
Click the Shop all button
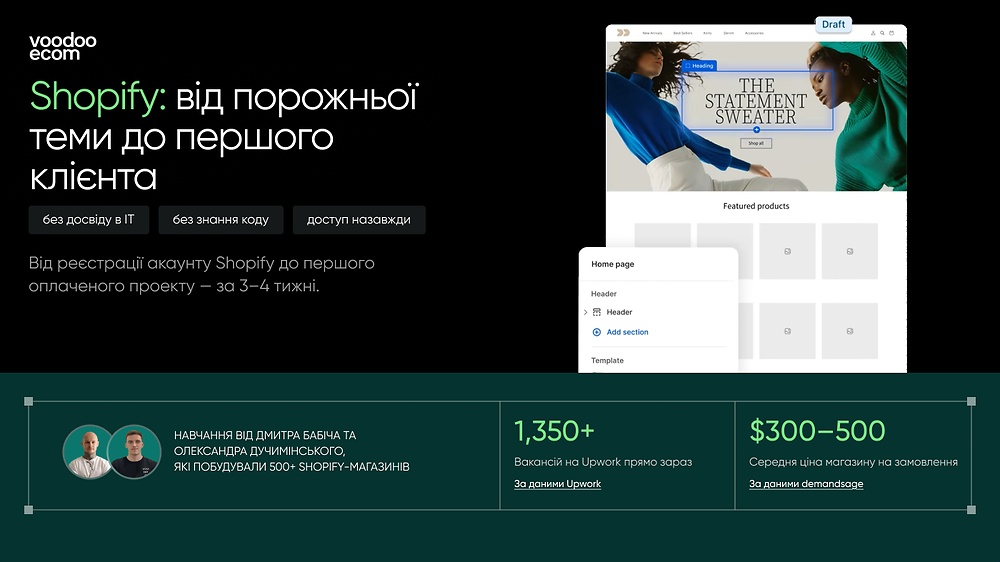[756, 144]
